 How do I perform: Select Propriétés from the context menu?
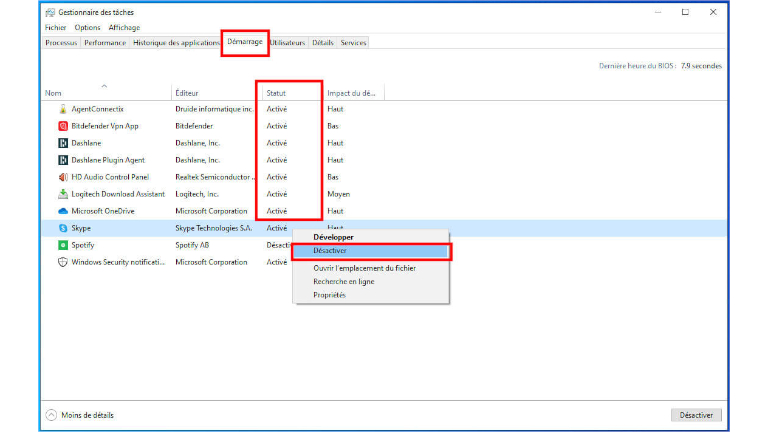pyautogui.click(x=329, y=295)
